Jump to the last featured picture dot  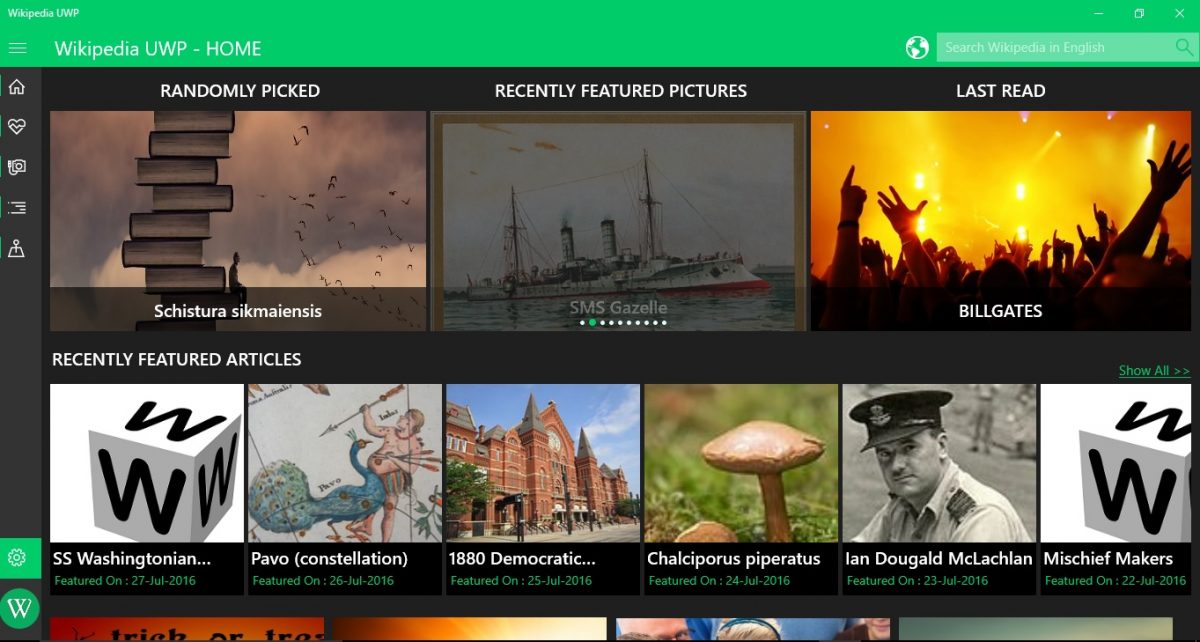click(x=663, y=322)
